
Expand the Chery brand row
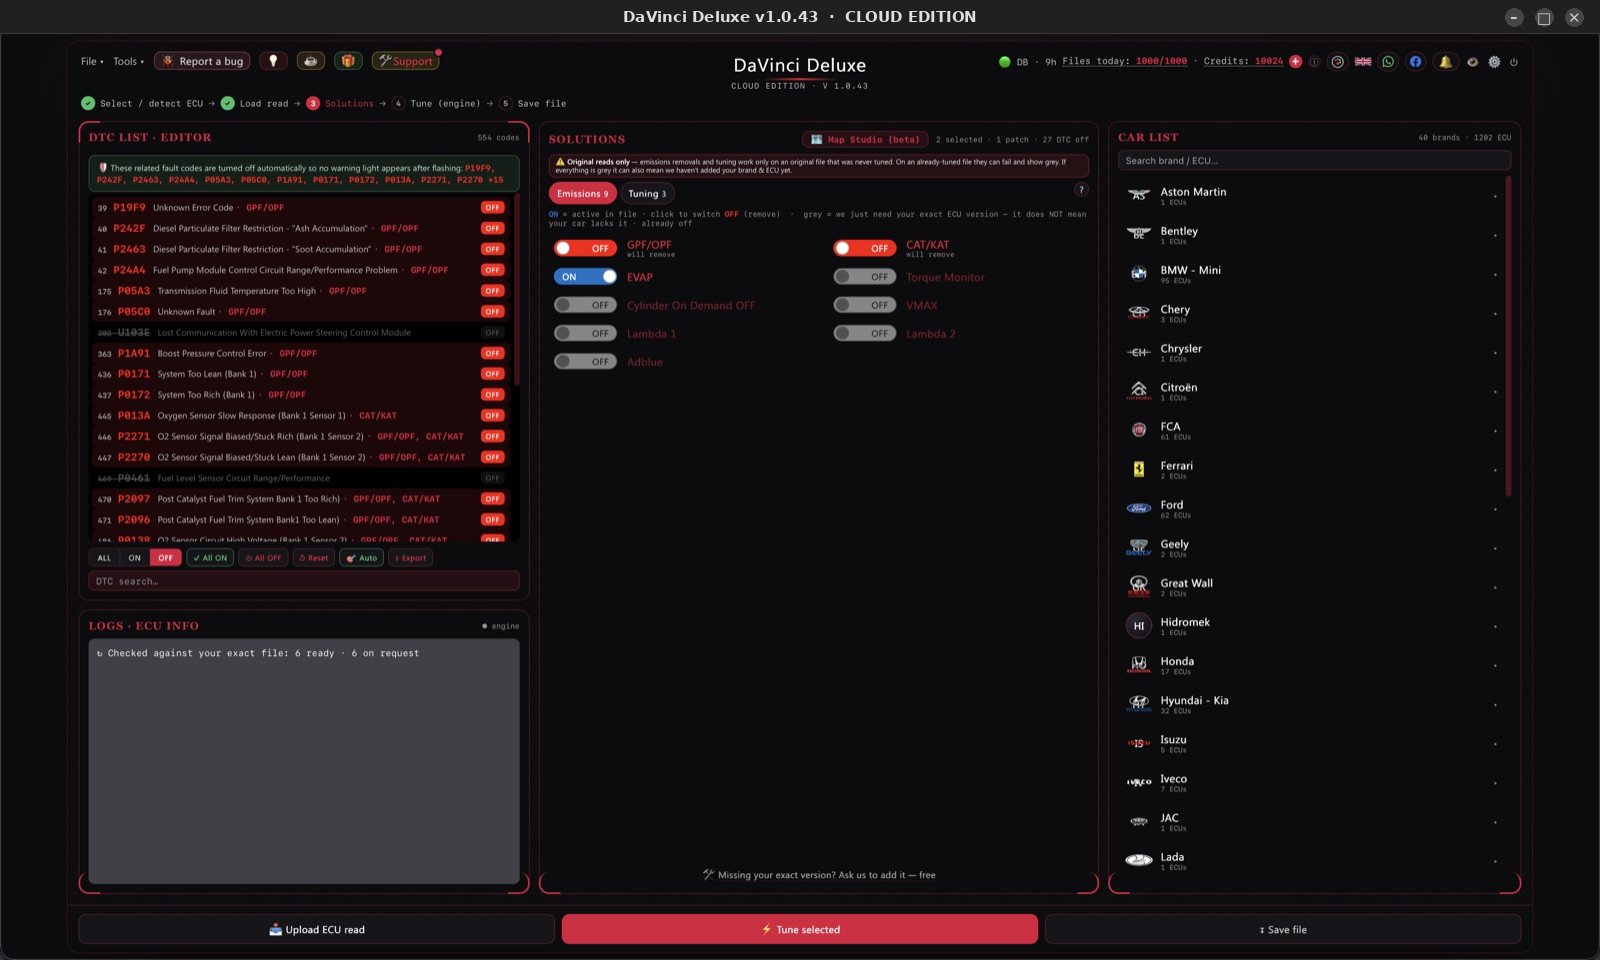1312,313
